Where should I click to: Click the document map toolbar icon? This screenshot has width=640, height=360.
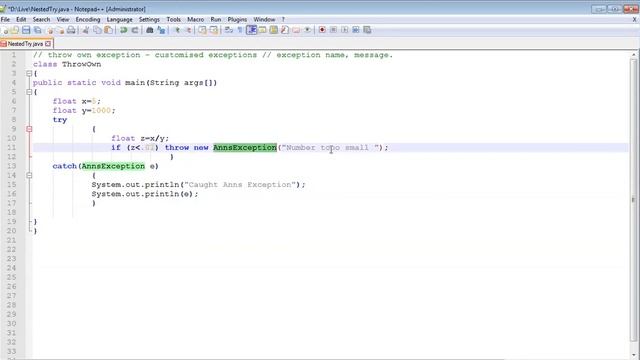pos(273,30)
